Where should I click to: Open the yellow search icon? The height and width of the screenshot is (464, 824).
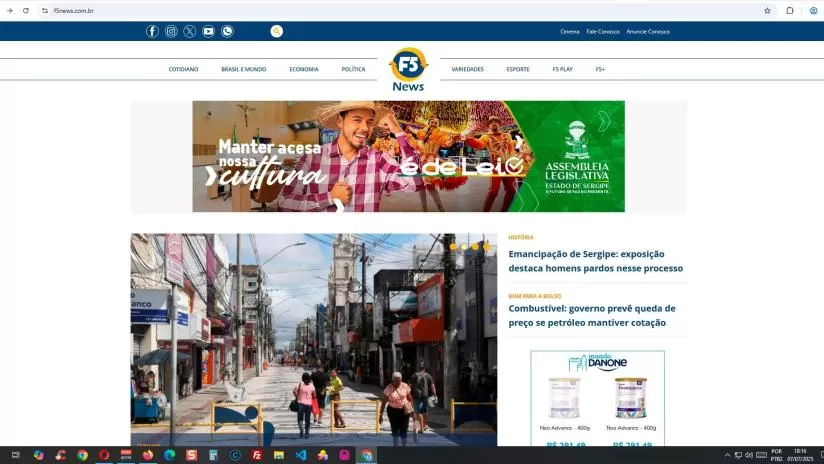point(276,31)
